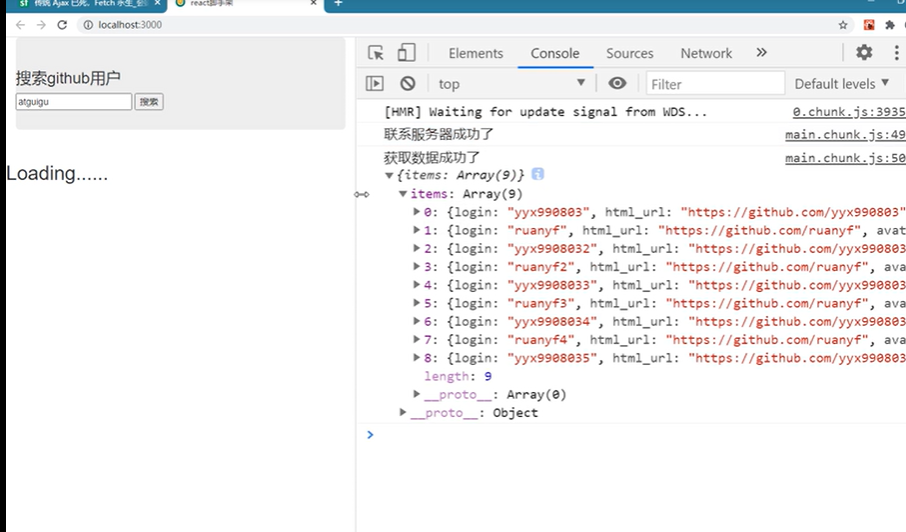Expand item 4 with login yyx9908033
This screenshot has width=906, height=532.
(416, 285)
